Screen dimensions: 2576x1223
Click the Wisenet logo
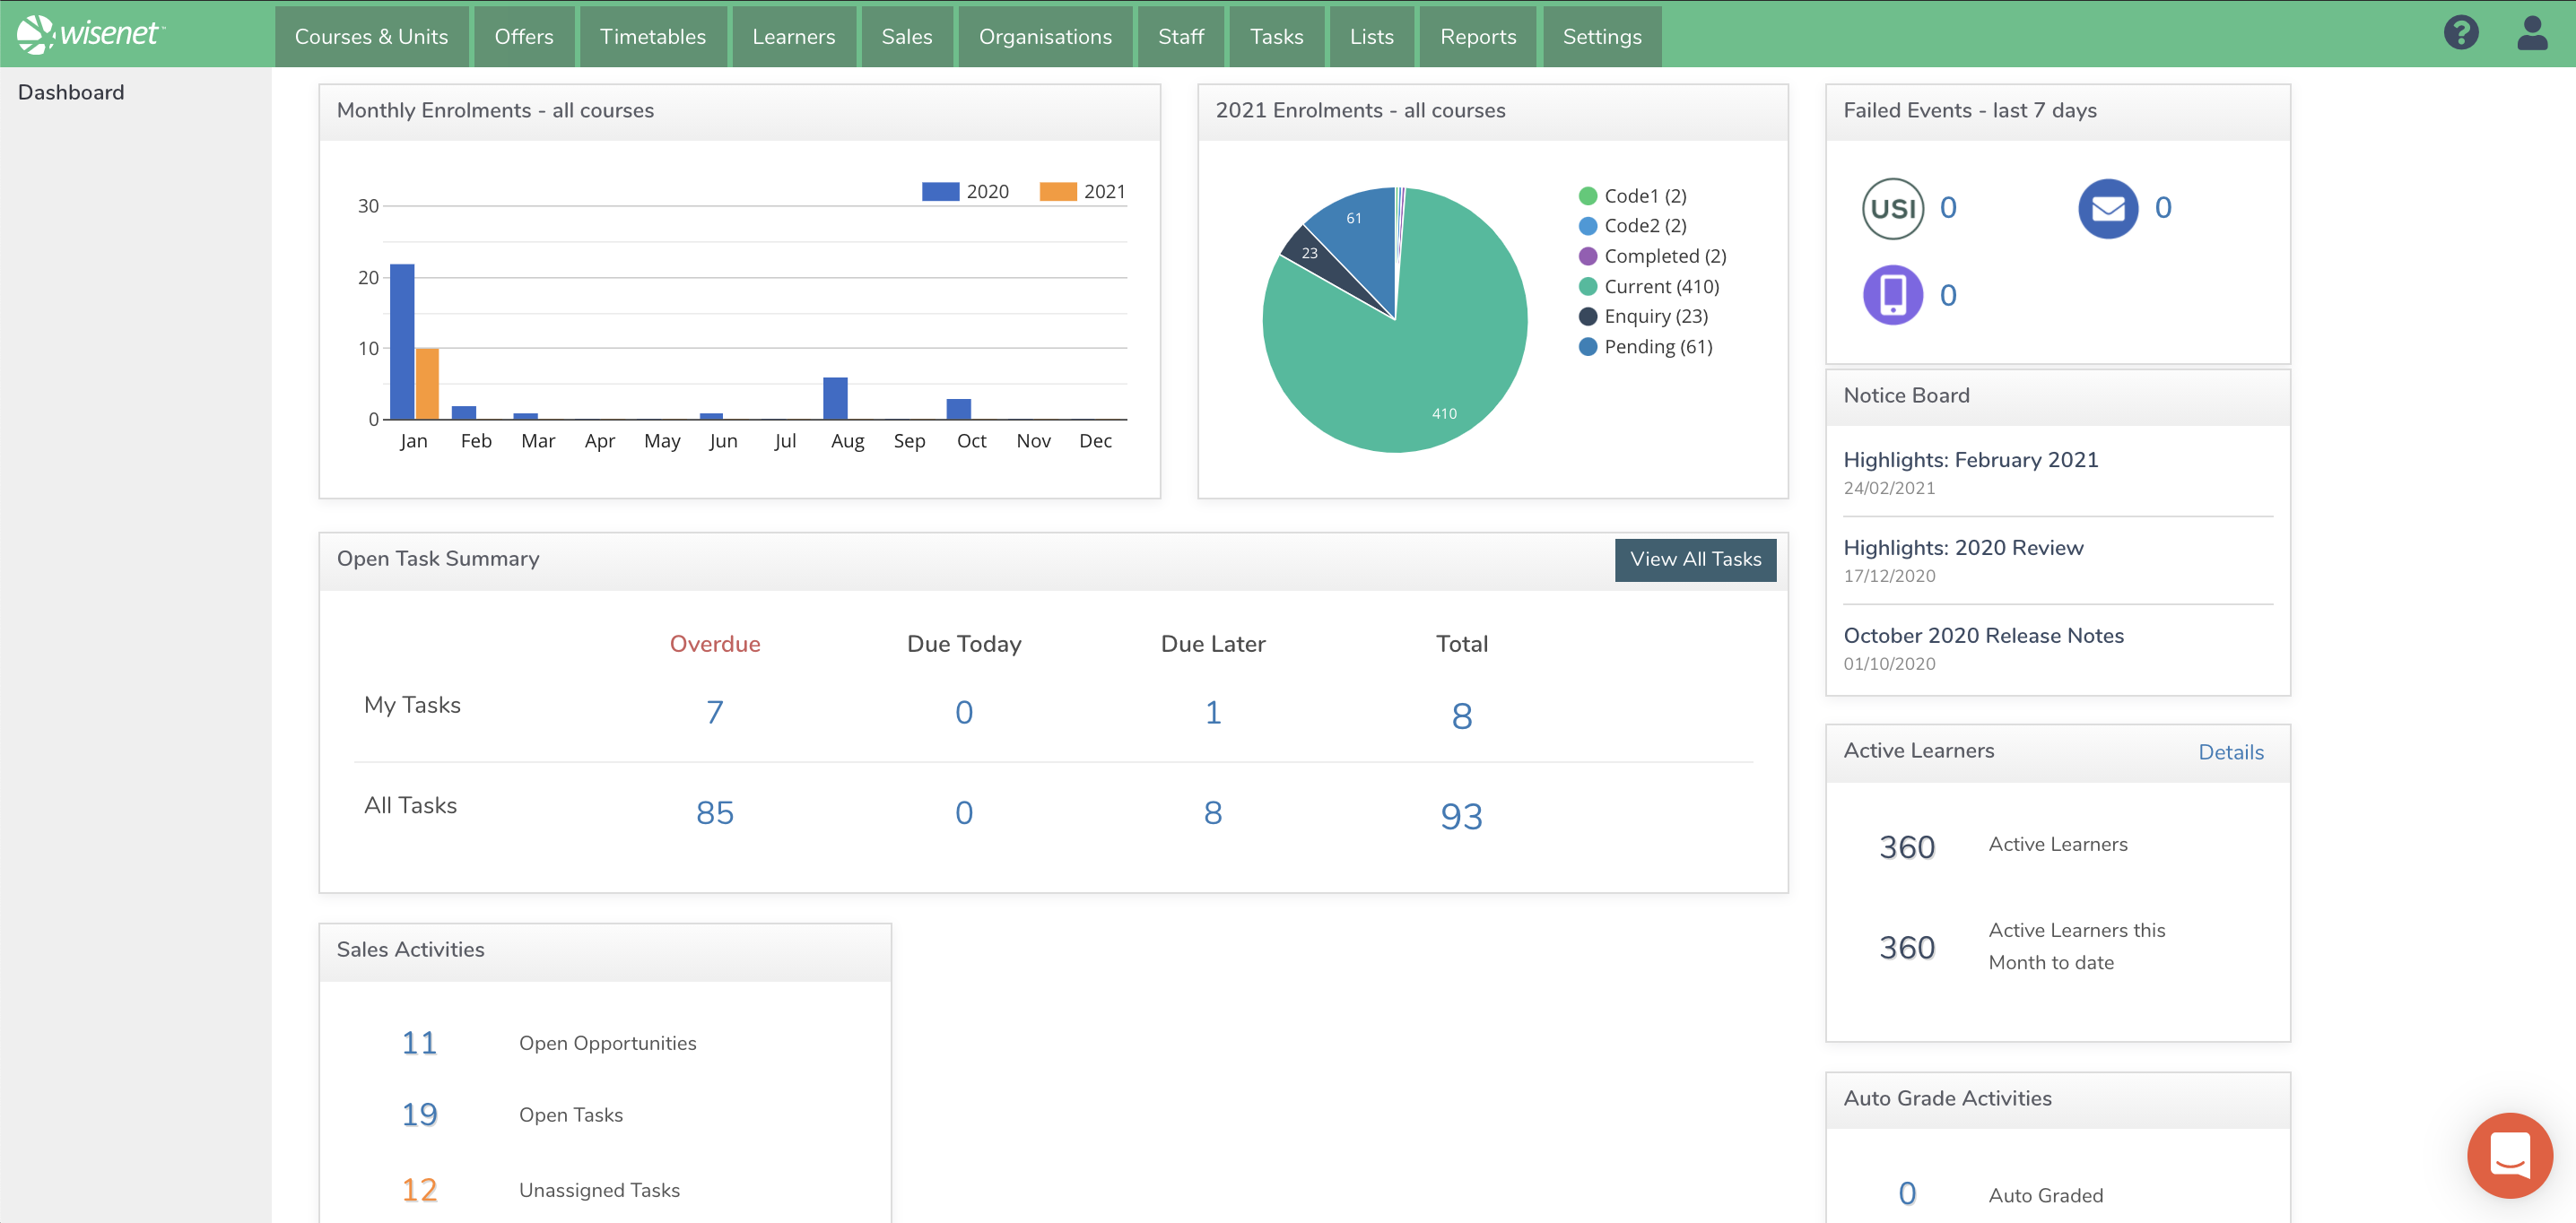point(90,33)
